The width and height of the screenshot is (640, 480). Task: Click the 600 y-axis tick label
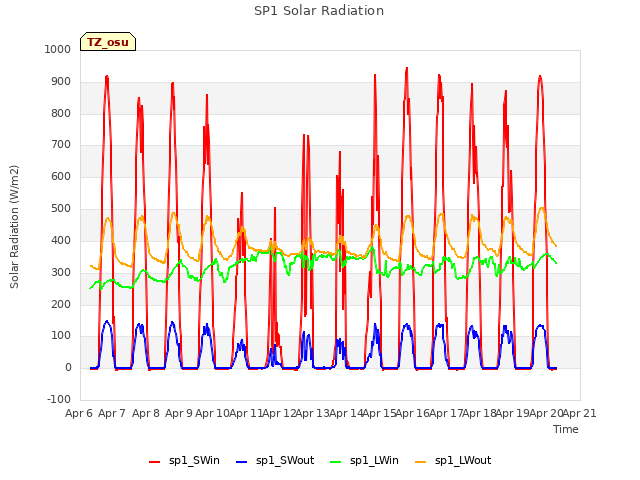(x=61, y=176)
